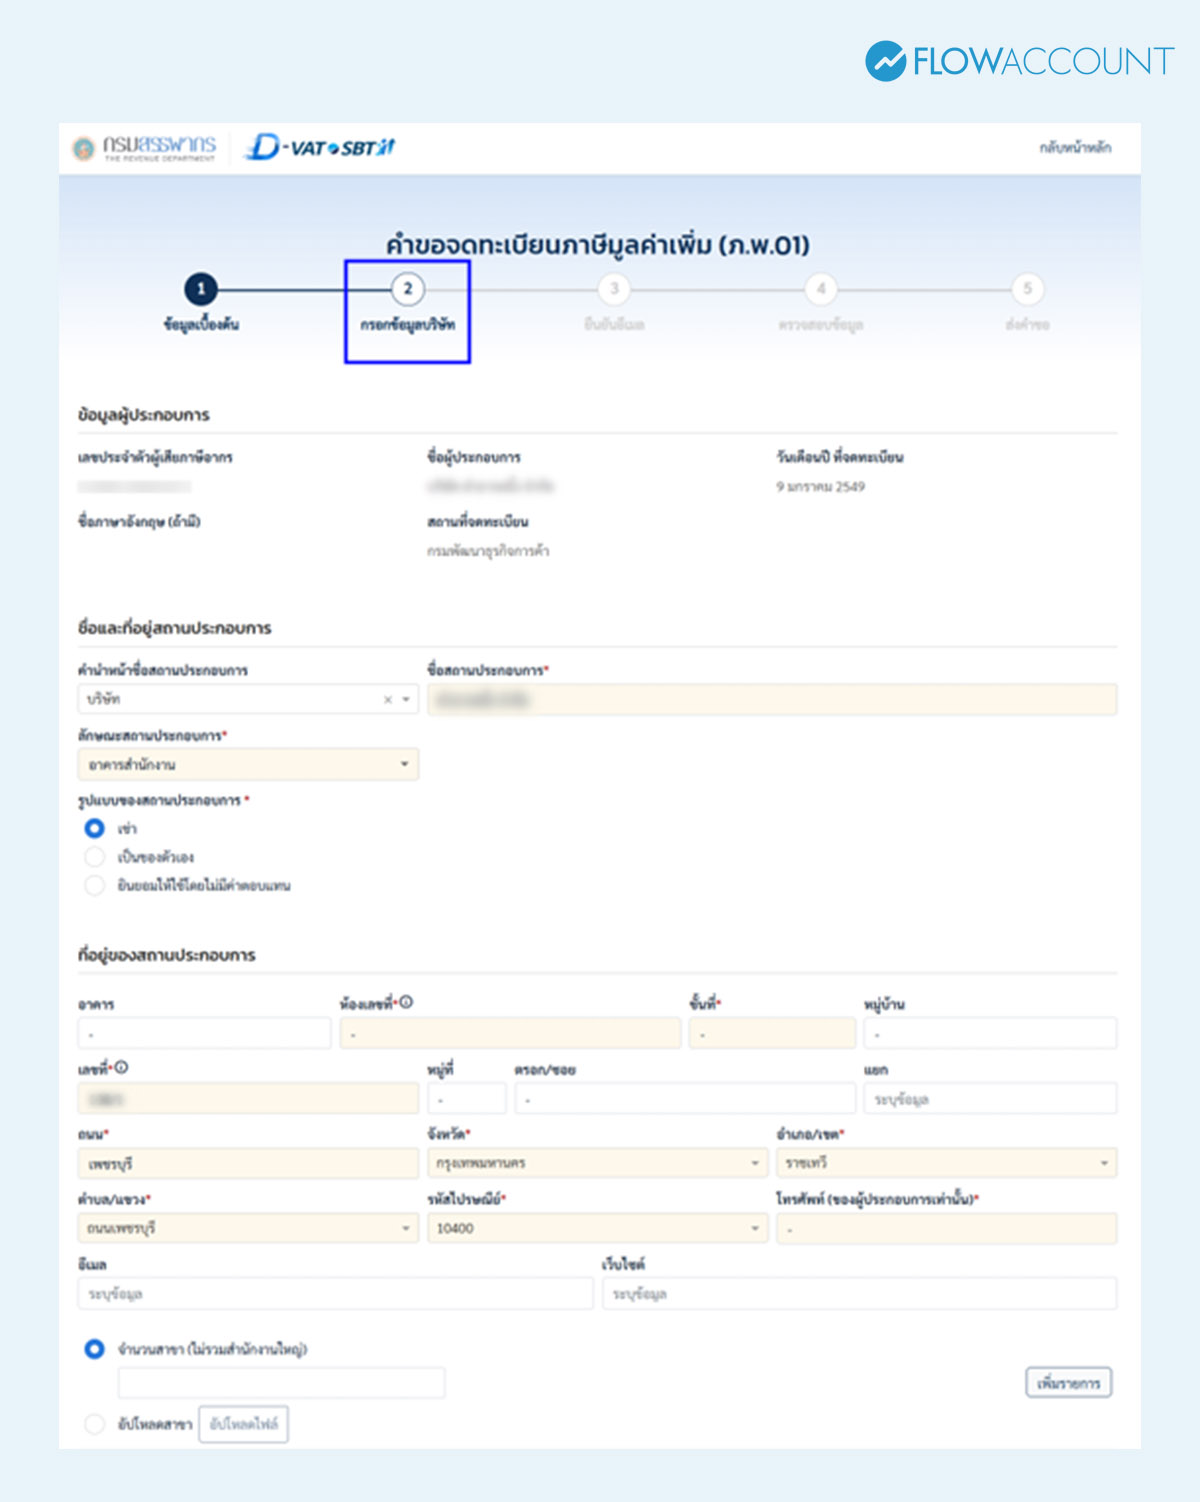1200x1502 pixels.
Task: Click the info icon beside เลขที่ label
Action: click(122, 1068)
